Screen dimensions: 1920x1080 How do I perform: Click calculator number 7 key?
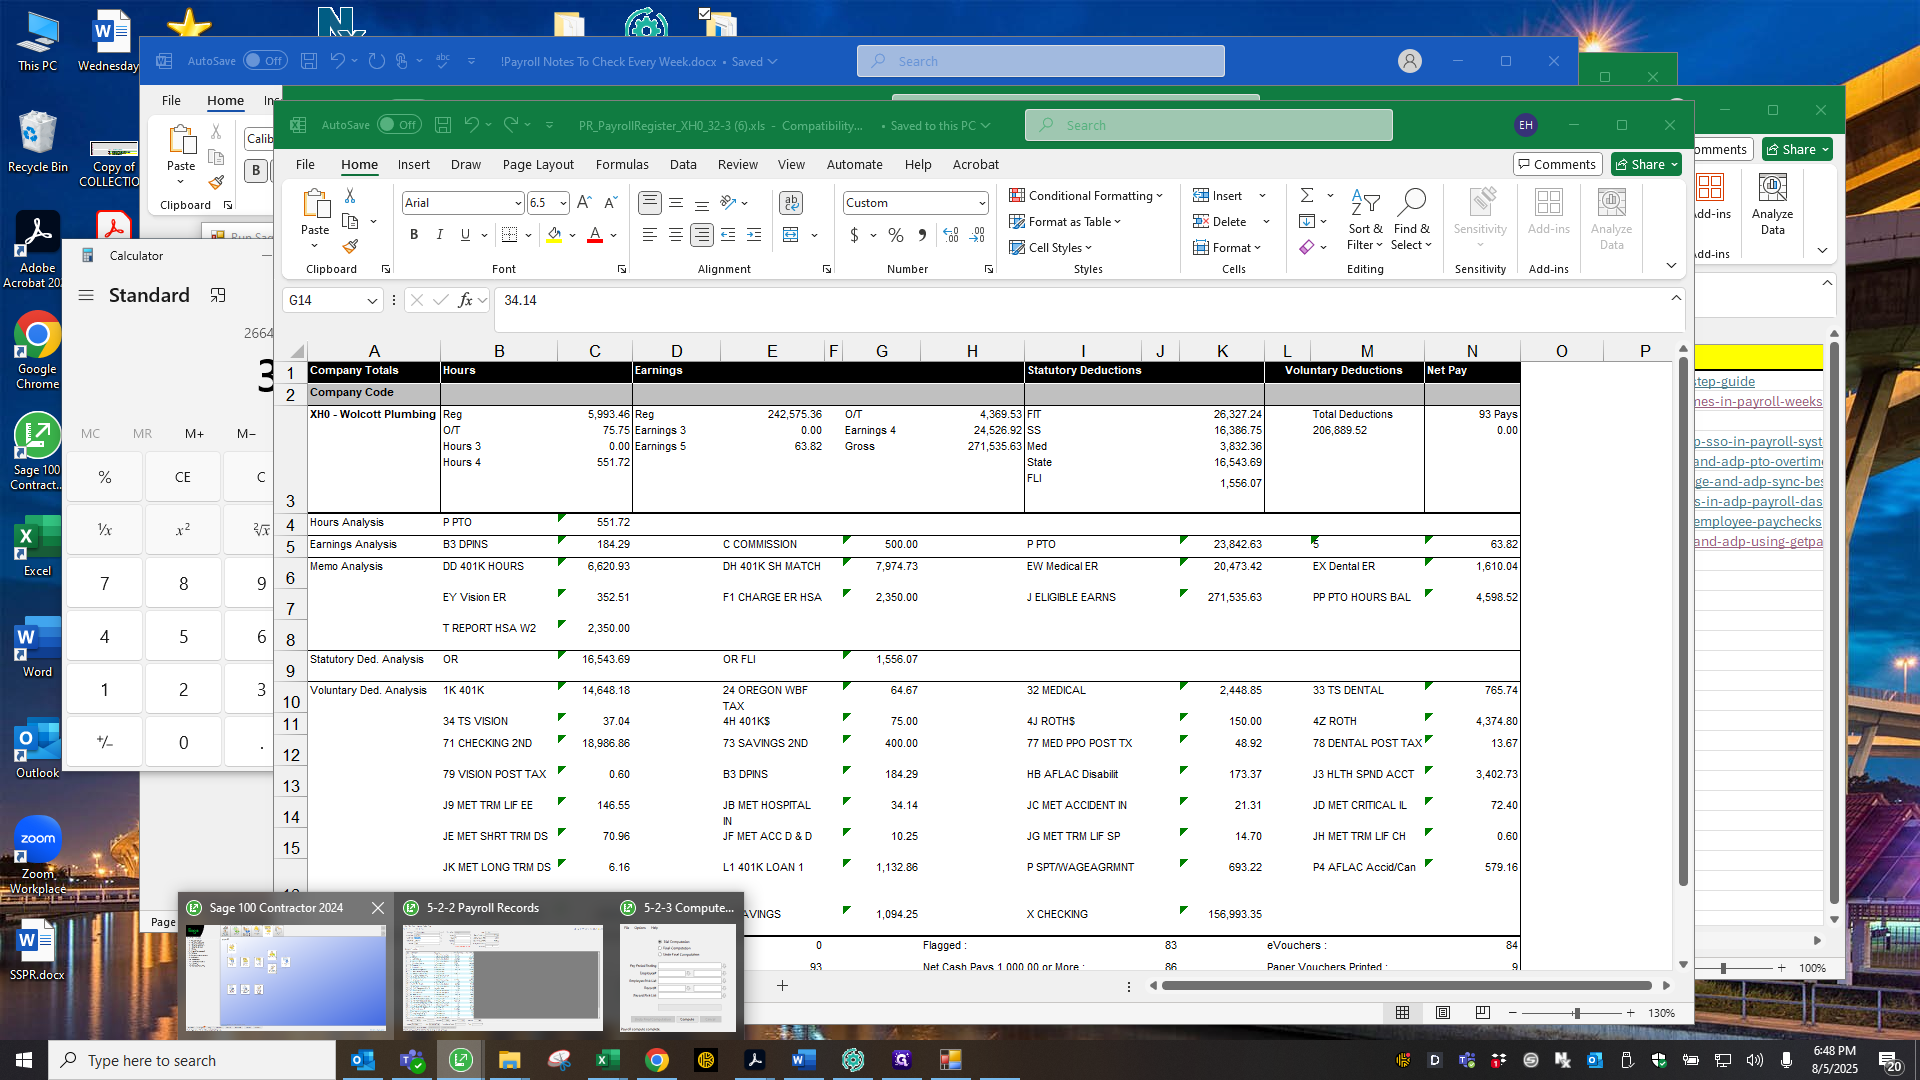pyautogui.click(x=104, y=583)
